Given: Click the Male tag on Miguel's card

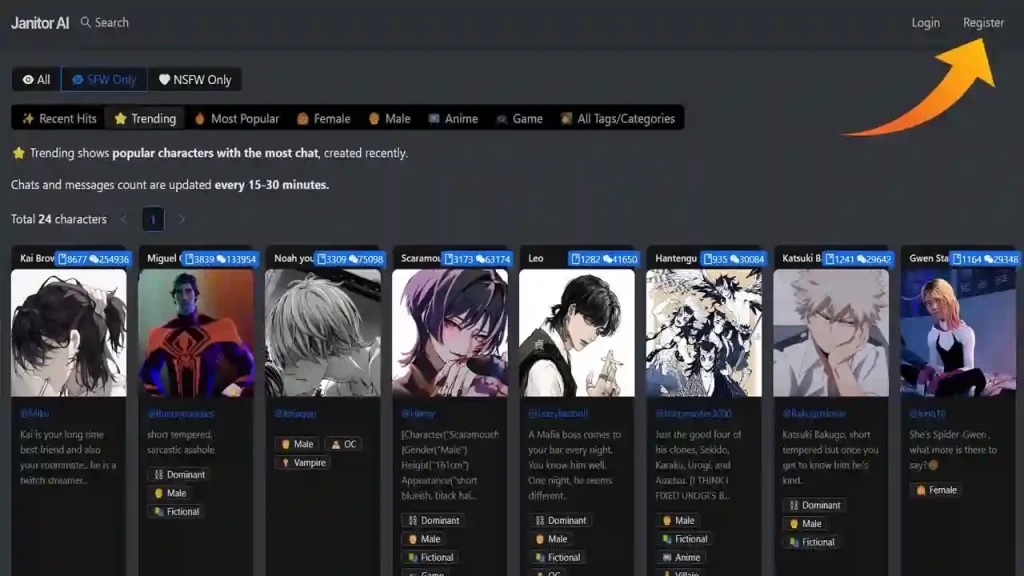Looking at the screenshot, I should click(170, 493).
